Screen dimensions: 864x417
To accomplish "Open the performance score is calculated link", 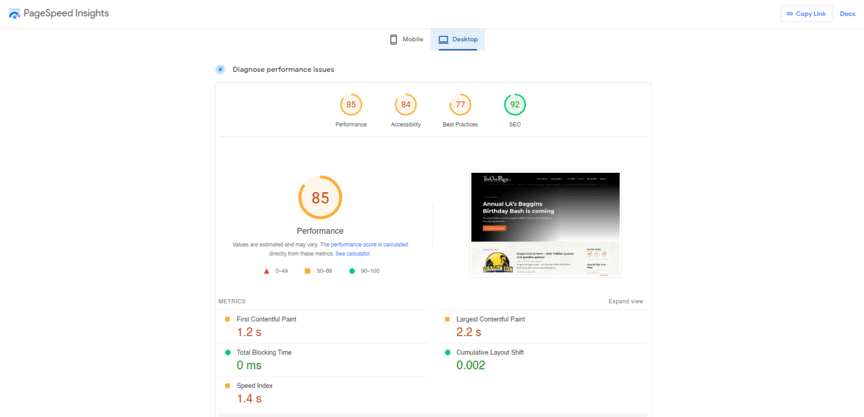I will pyautogui.click(x=369, y=245).
